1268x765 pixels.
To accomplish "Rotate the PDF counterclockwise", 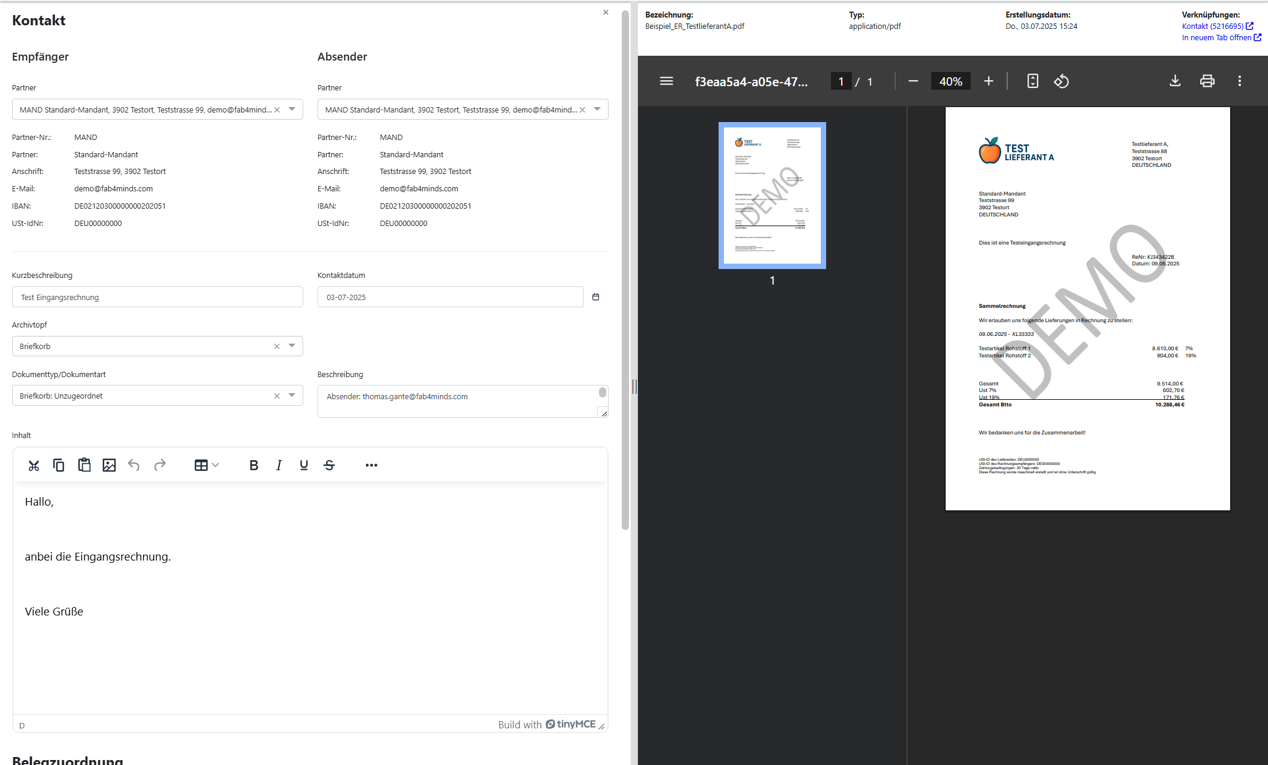I will [1061, 81].
